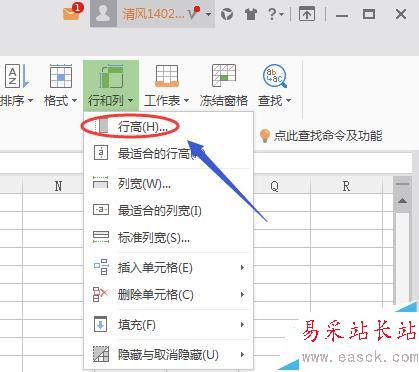Expand the 工作表 dropdown arrow

coord(186,100)
